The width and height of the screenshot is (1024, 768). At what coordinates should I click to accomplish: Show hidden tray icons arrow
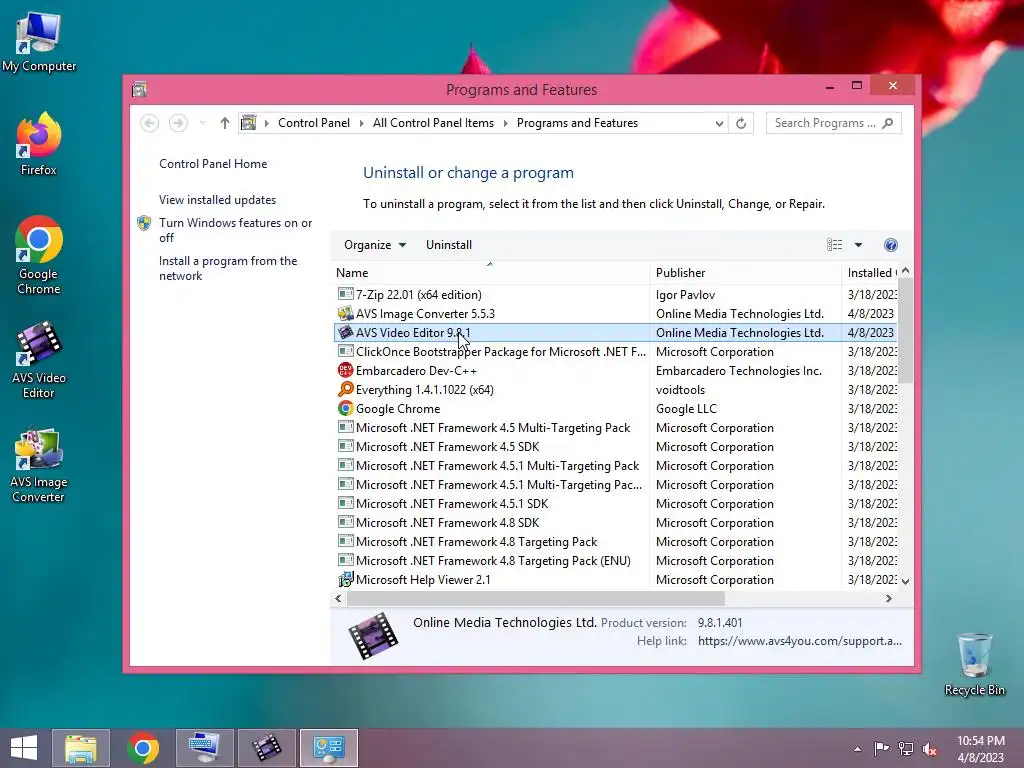click(857, 749)
